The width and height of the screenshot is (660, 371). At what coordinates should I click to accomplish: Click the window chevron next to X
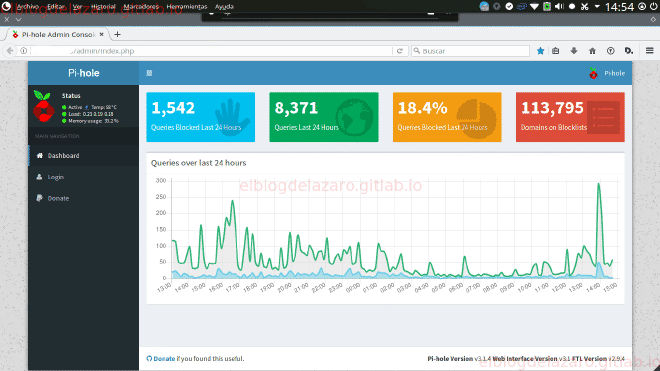[19, 19]
